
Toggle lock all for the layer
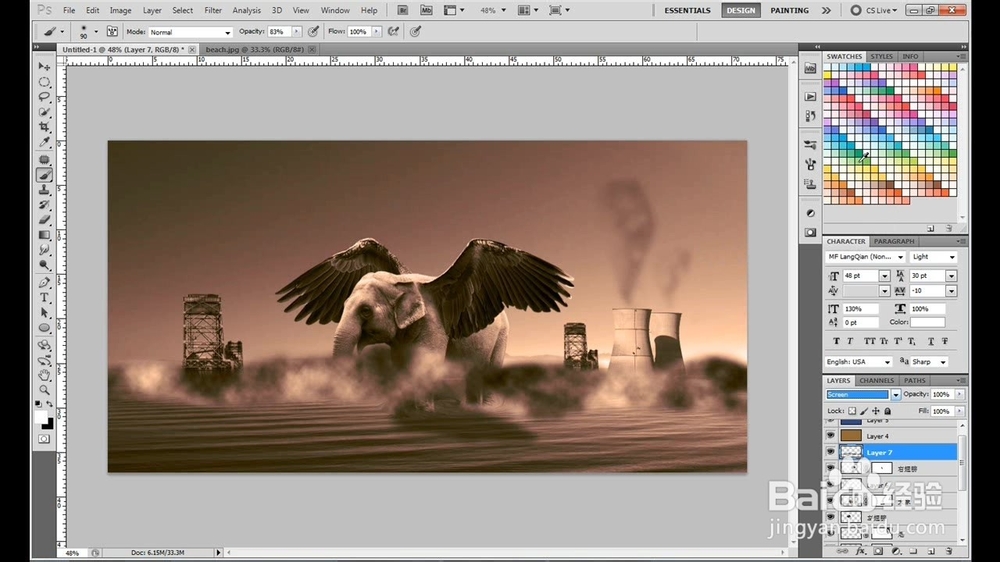pos(887,411)
